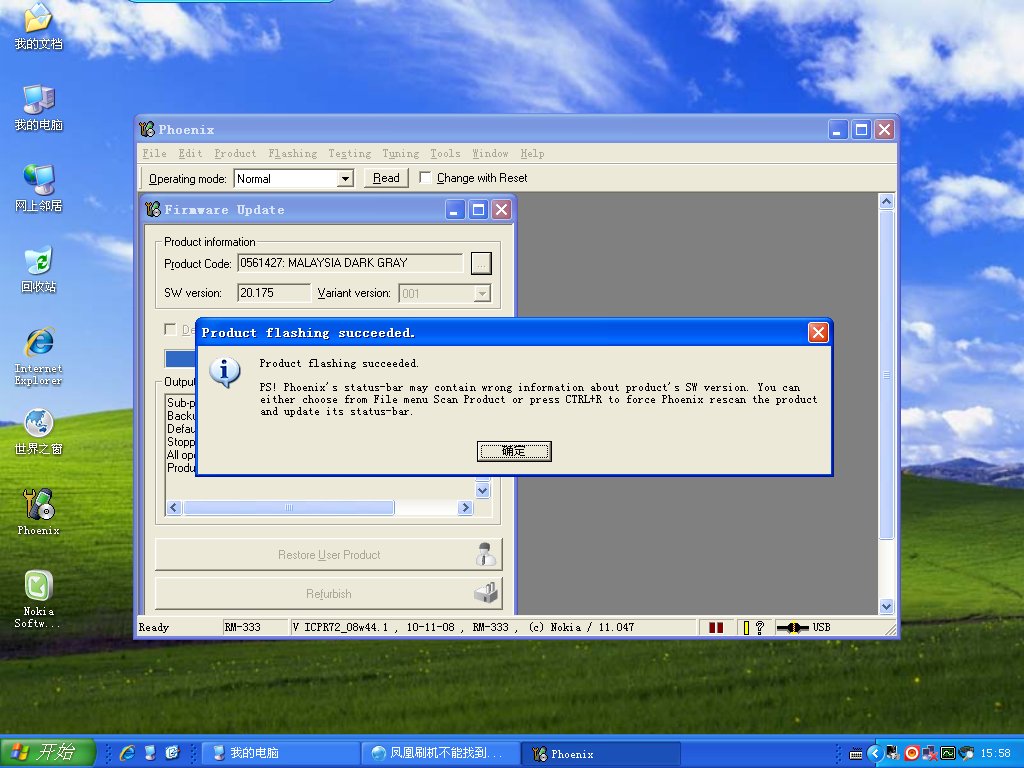The width and height of the screenshot is (1024, 768).
Task: Click the disconnected network tray icon
Action: click(929, 754)
